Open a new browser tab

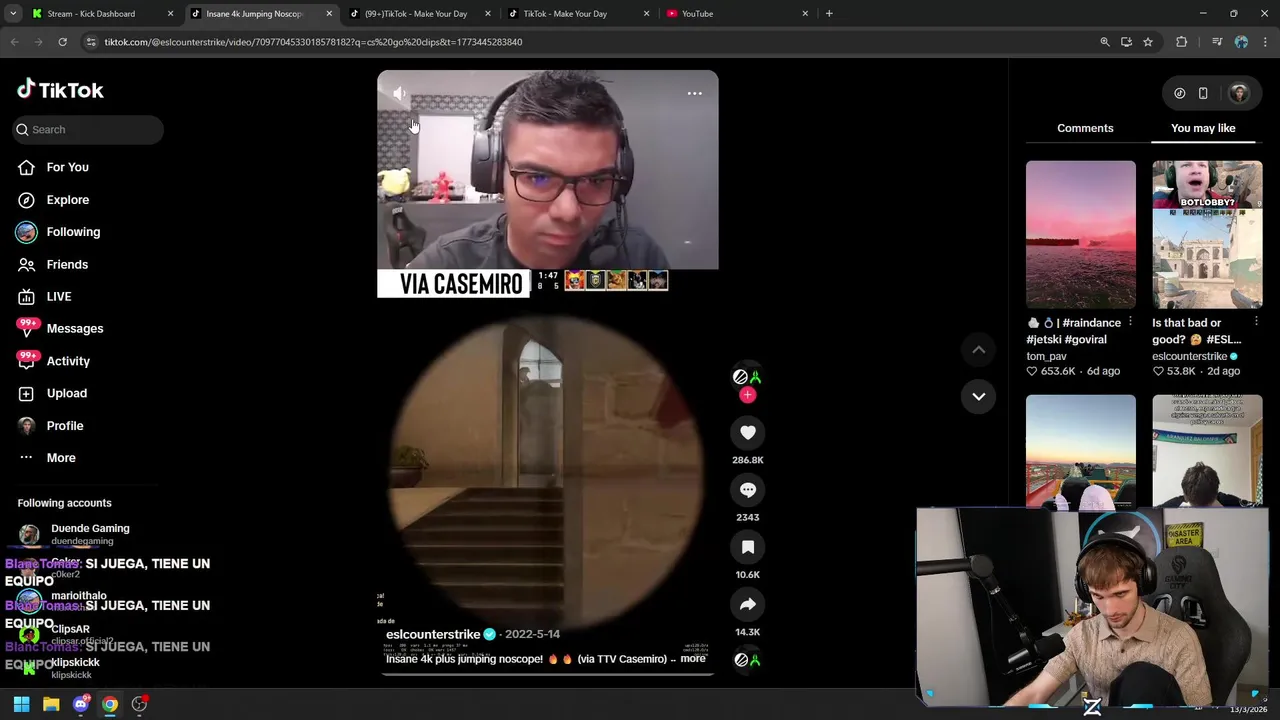(x=829, y=14)
